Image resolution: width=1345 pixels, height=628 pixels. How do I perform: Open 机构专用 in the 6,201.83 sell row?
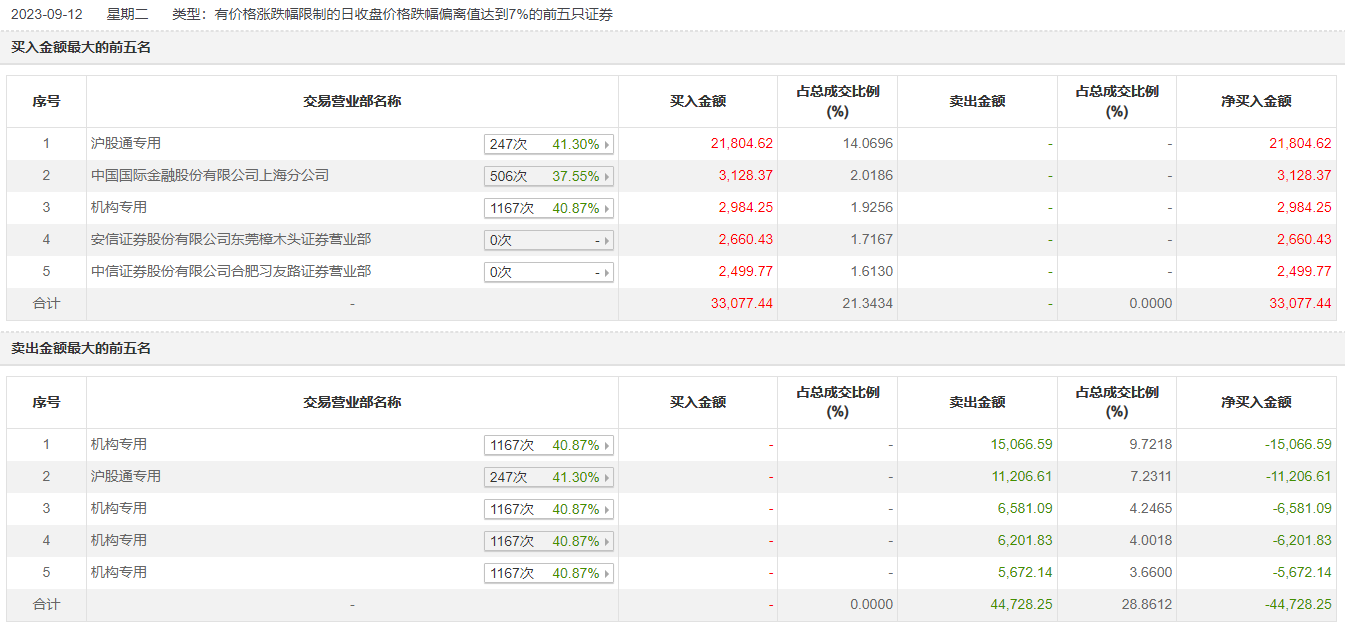[x=119, y=540]
